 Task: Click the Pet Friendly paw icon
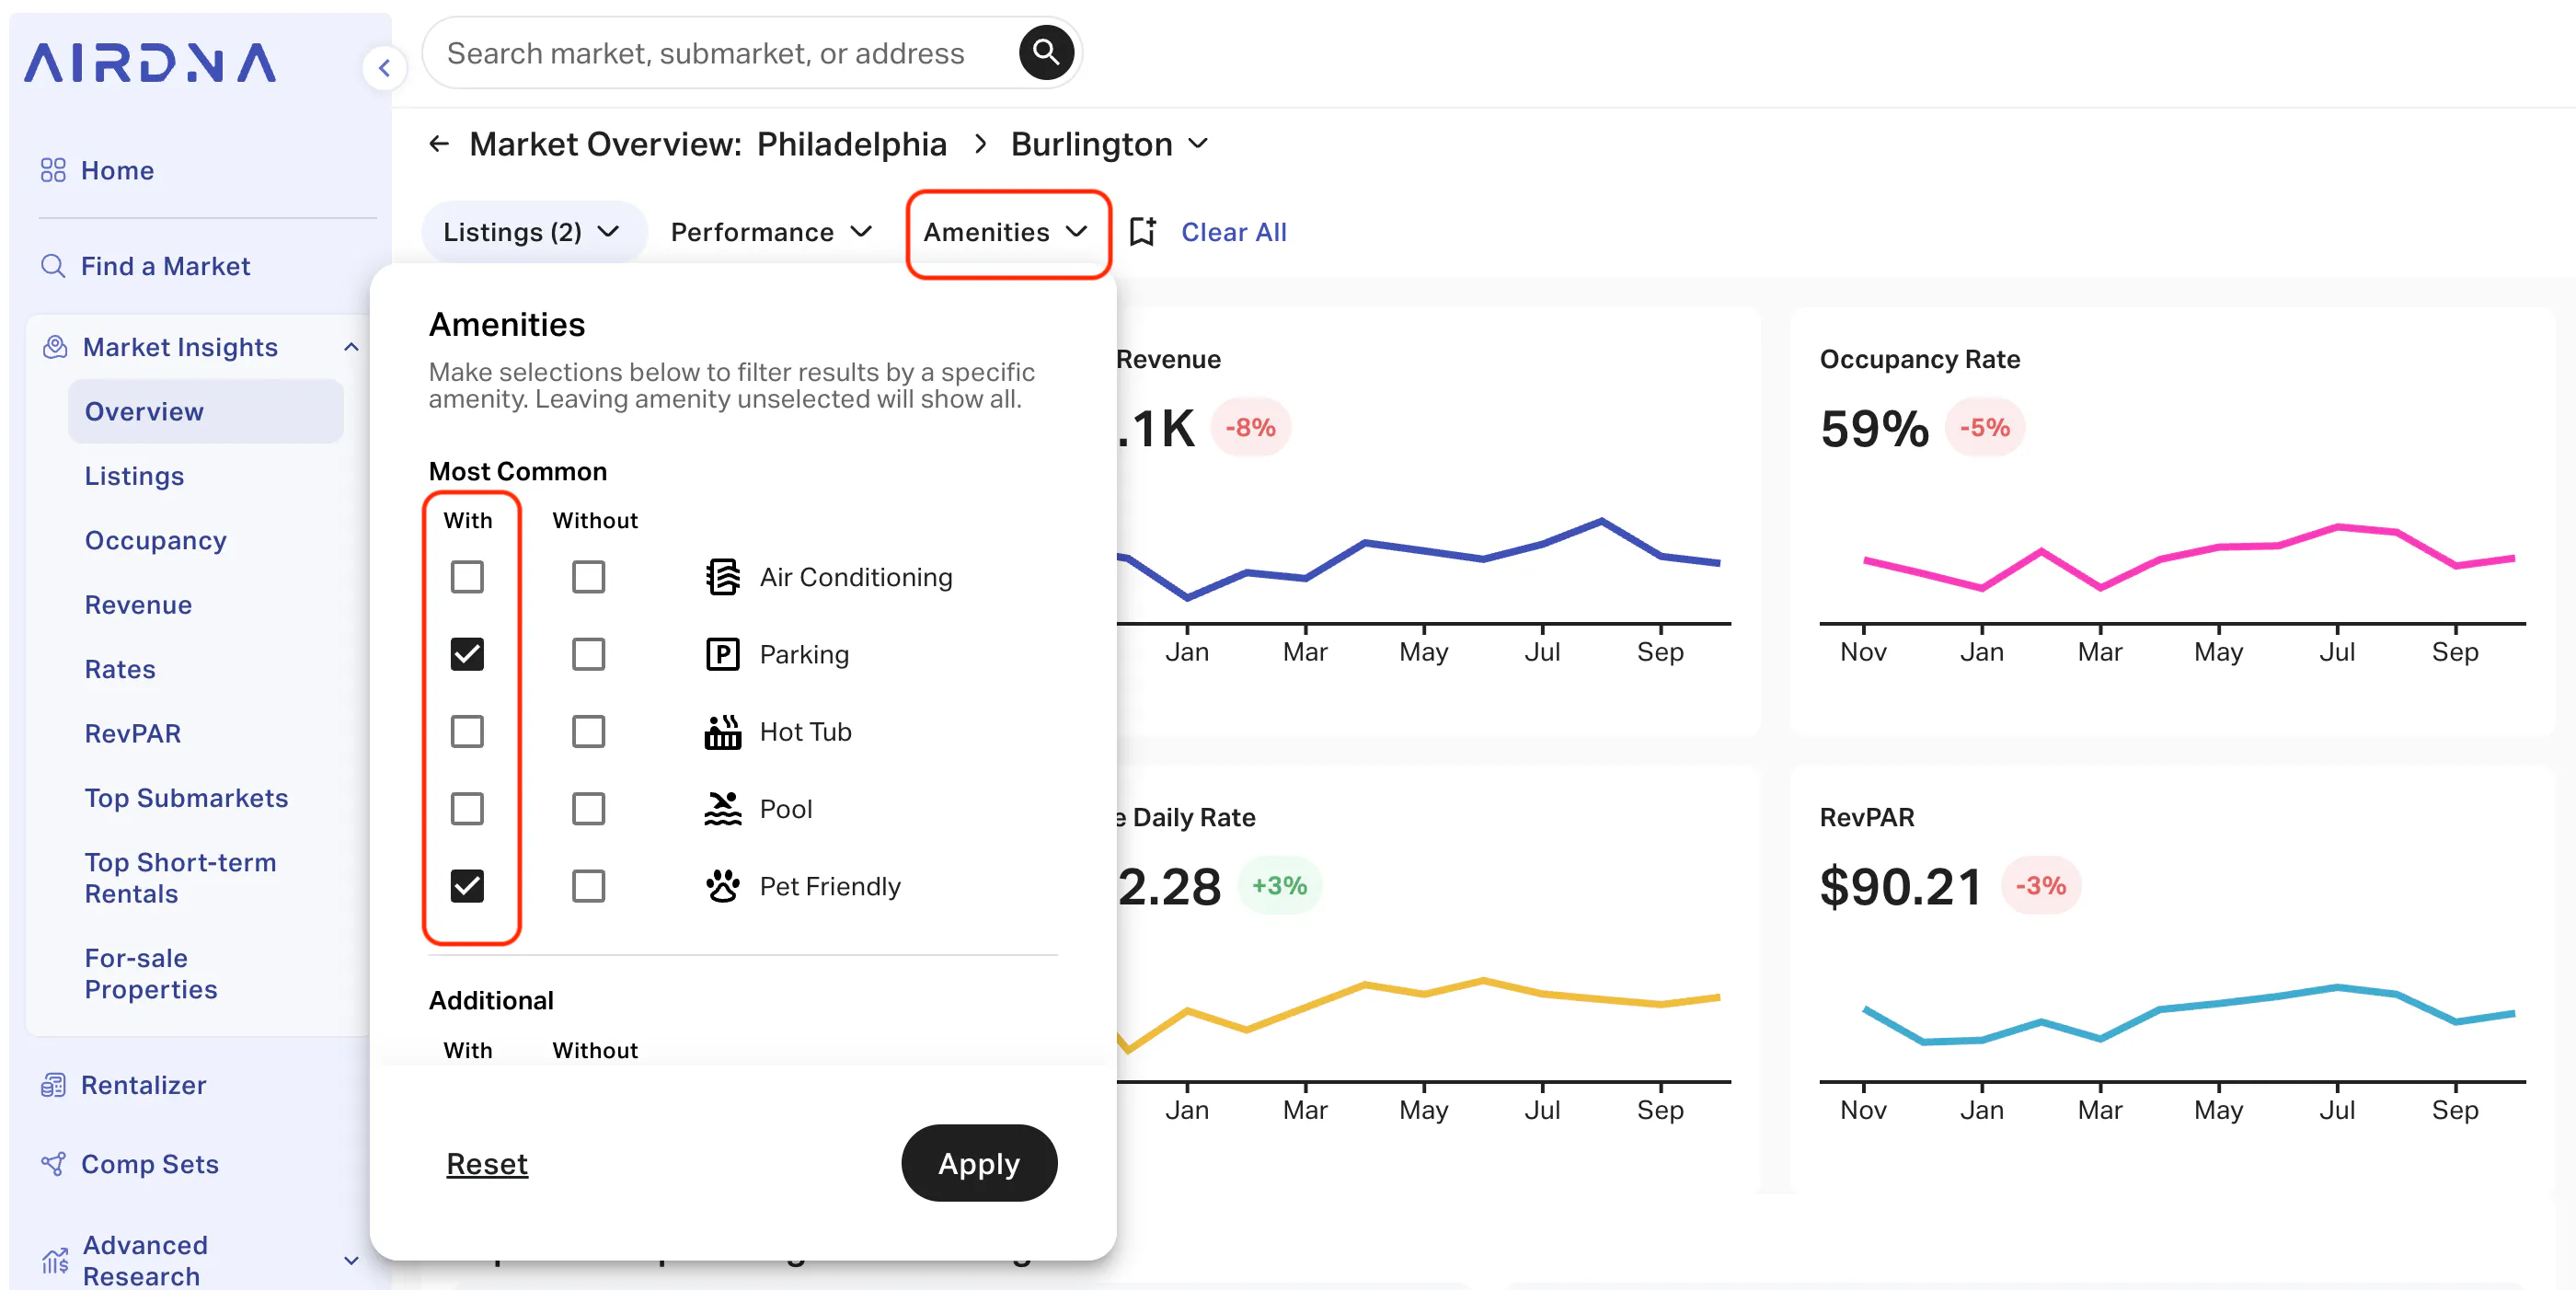[723, 886]
